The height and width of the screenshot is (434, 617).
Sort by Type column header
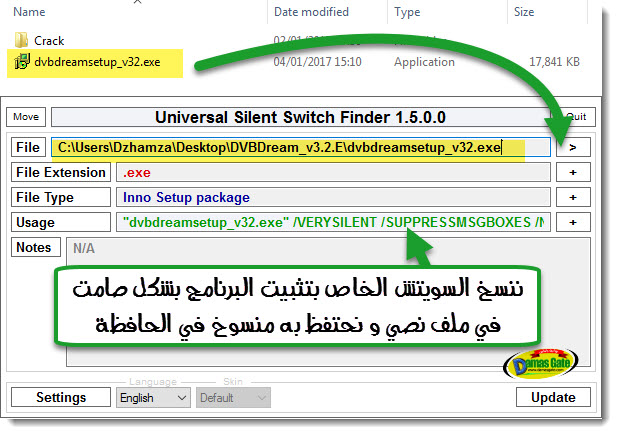[x=407, y=12]
